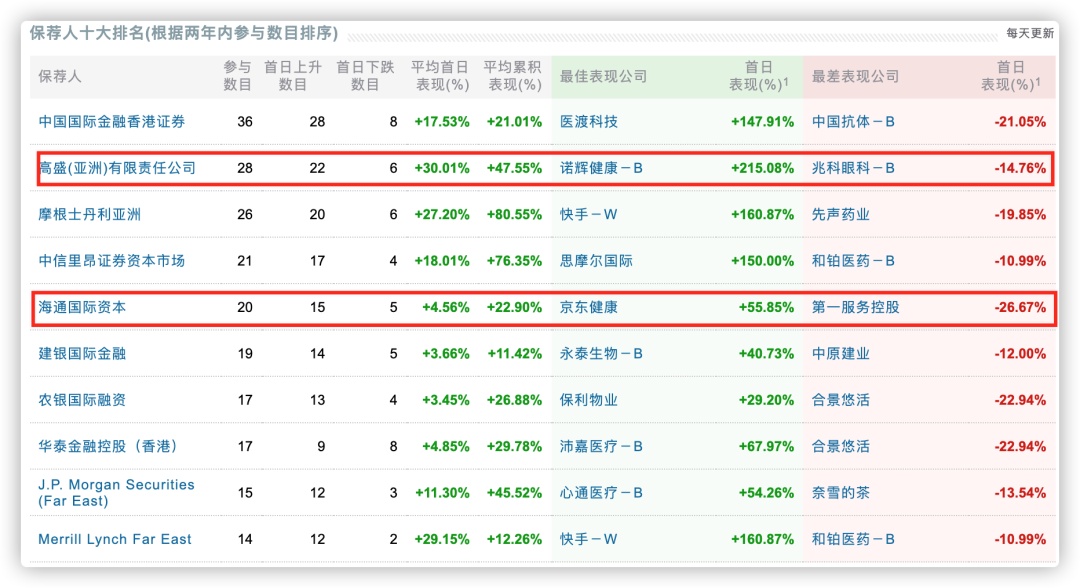Select the +3.66% average first-day value
The height and width of the screenshot is (588, 1080).
[446, 354]
